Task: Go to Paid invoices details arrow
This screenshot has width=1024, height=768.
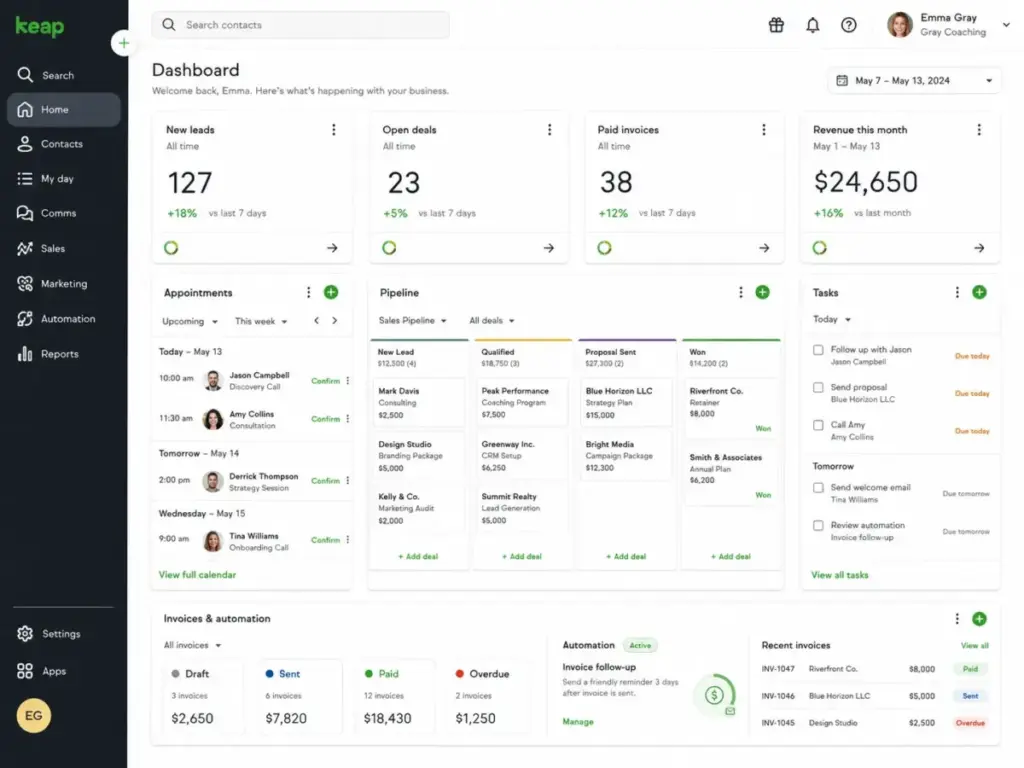Action: [764, 248]
